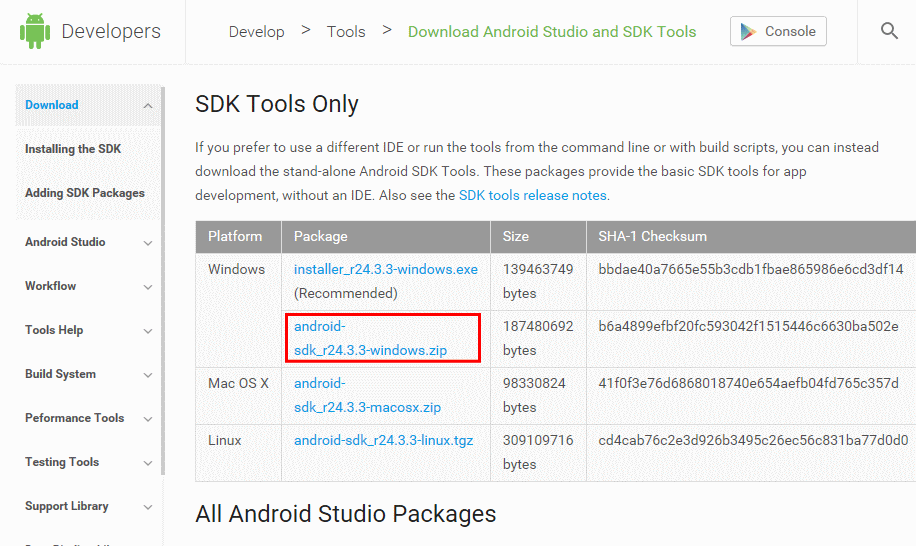This screenshot has height=546, width=916.
Task: Click the Download Android Studio breadcrumb
Action: (x=551, y=32)
